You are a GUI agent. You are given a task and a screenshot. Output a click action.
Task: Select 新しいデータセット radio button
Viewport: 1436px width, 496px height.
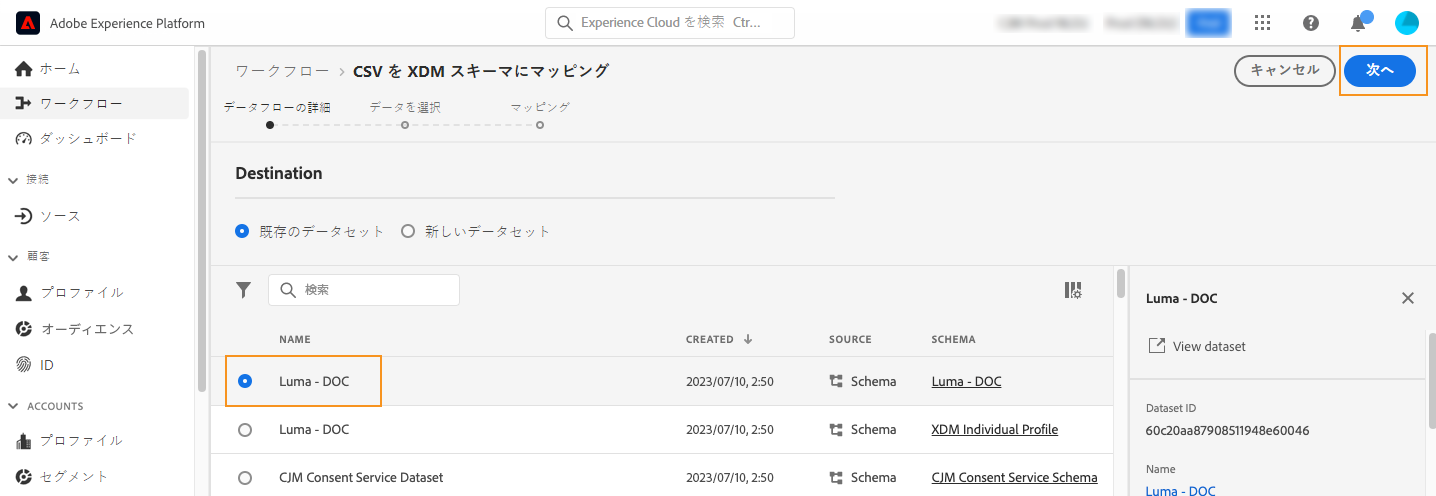pos(408,231)
